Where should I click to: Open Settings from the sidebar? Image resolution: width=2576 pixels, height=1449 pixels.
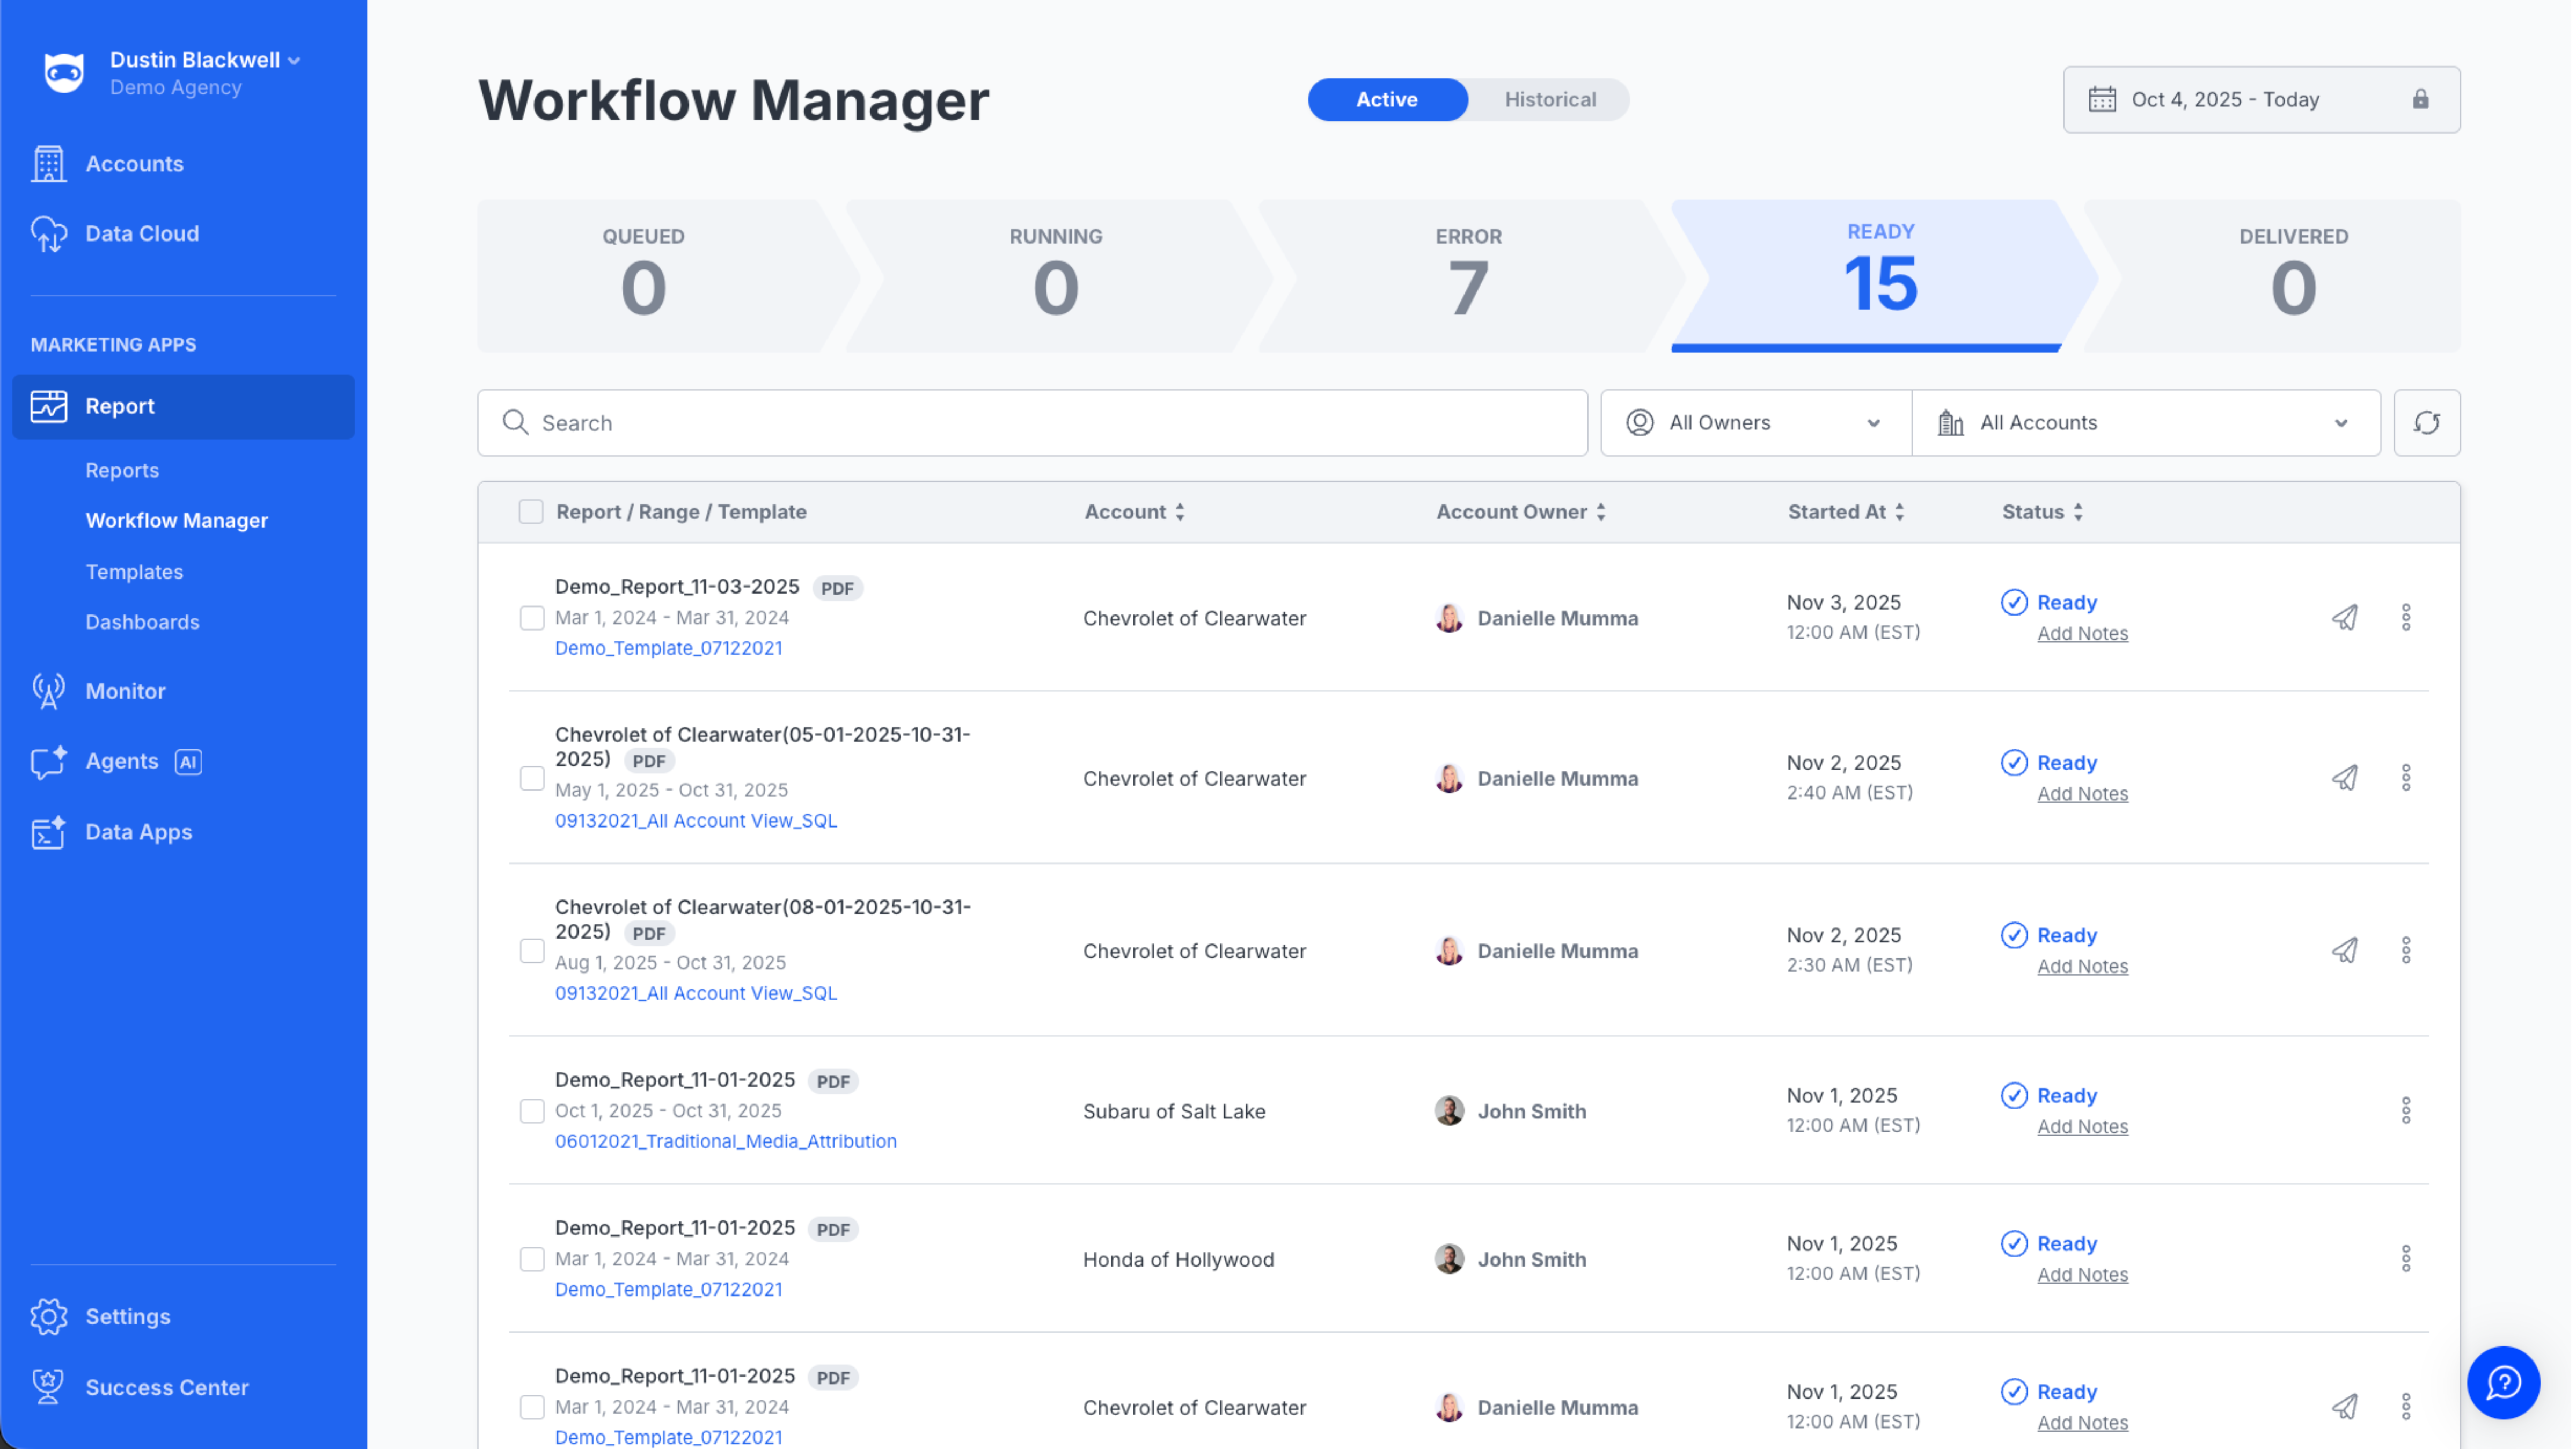[127, 1316]
